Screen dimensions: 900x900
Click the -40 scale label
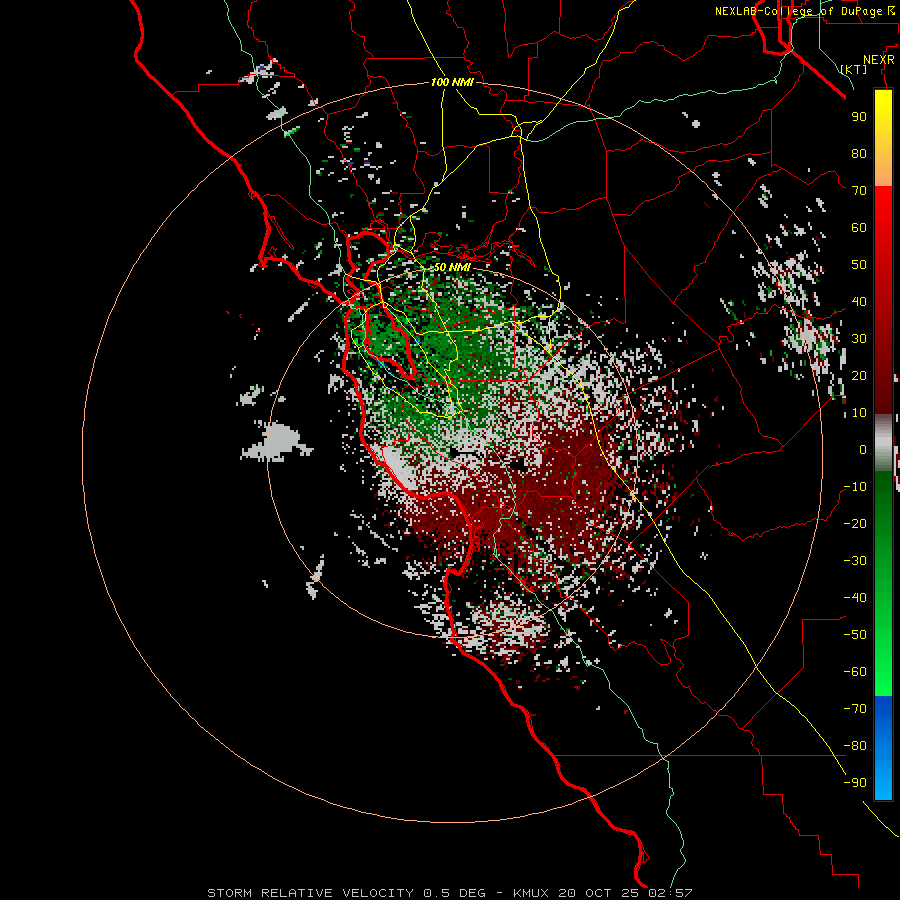pyautogui.click(x=855, y=598)
